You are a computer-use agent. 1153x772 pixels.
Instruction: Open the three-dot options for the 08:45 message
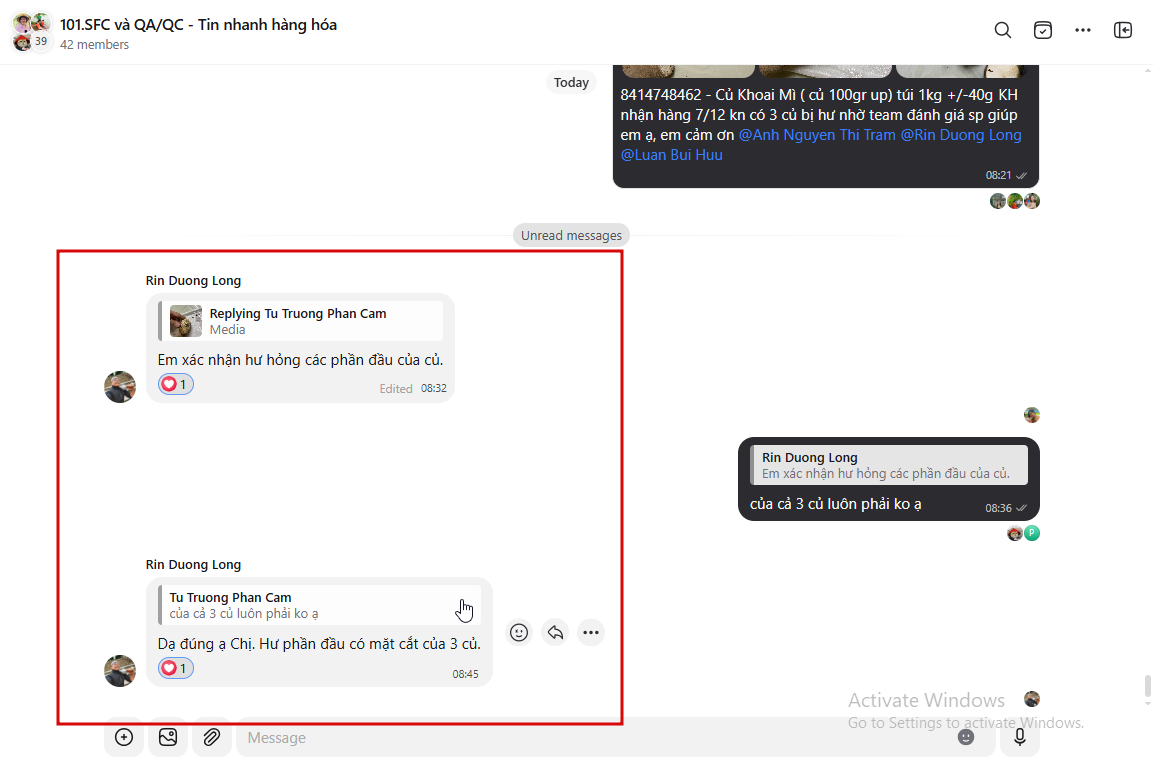590,632
